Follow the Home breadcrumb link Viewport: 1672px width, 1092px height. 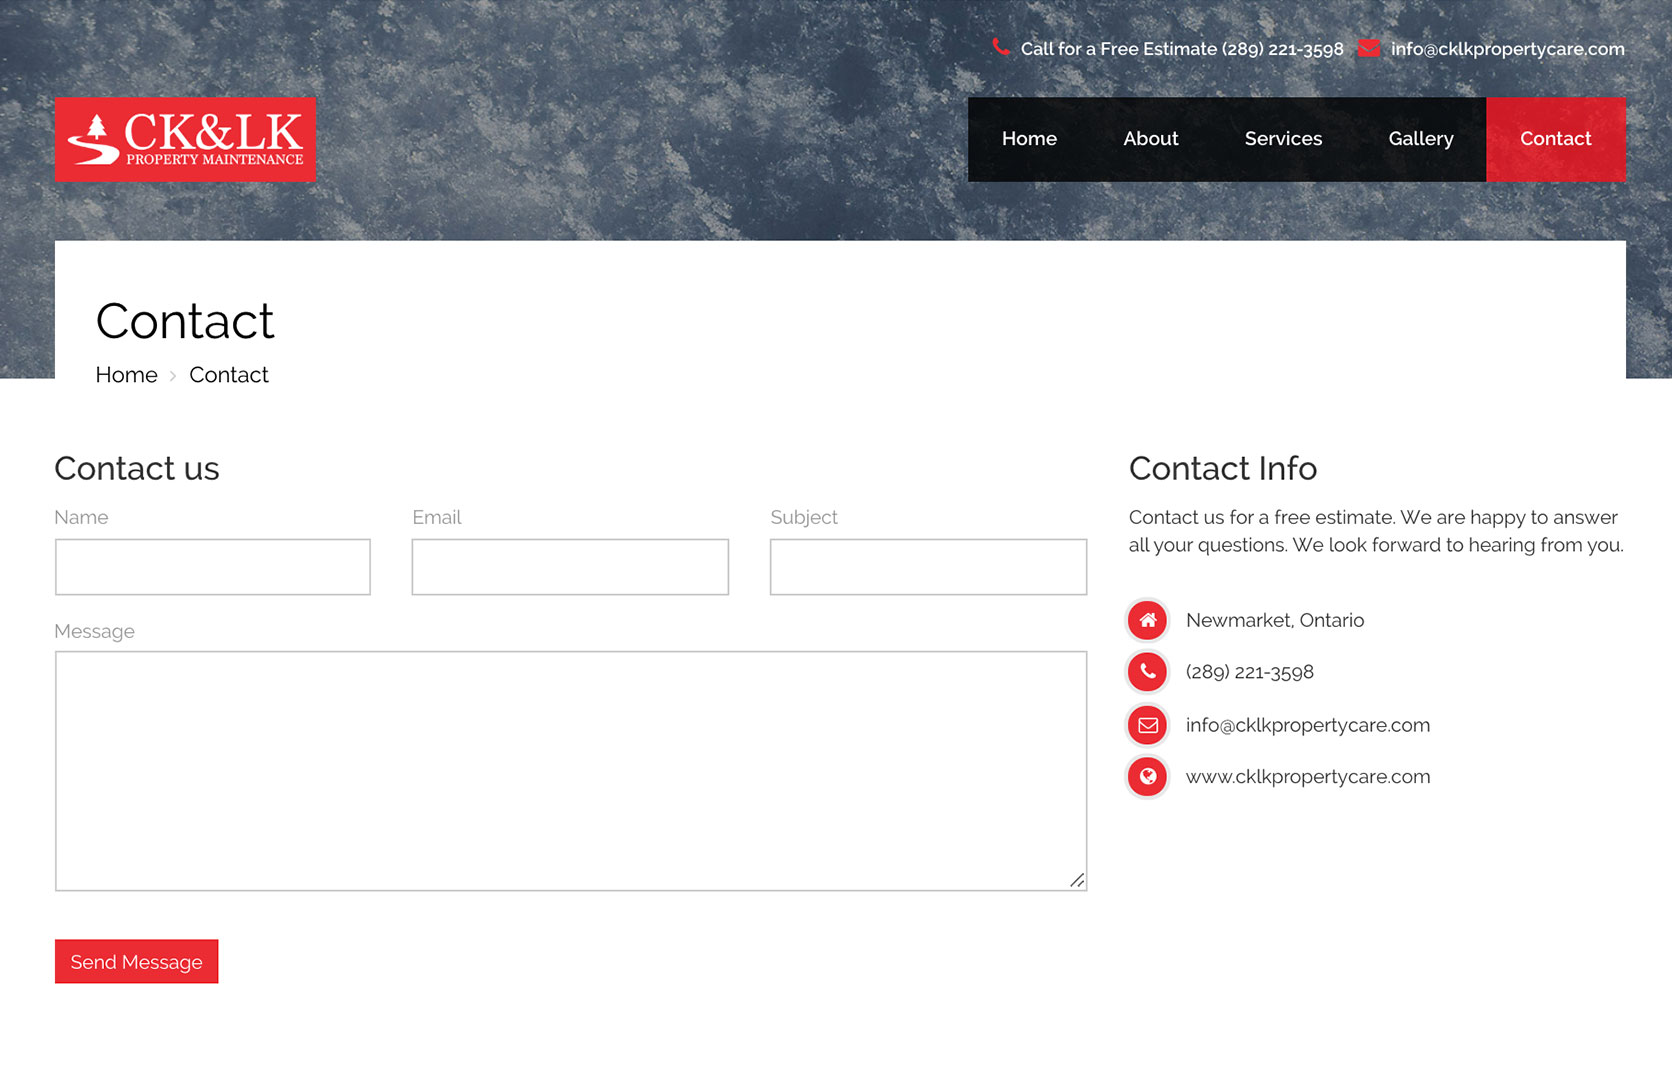click(x=126, y=375)
